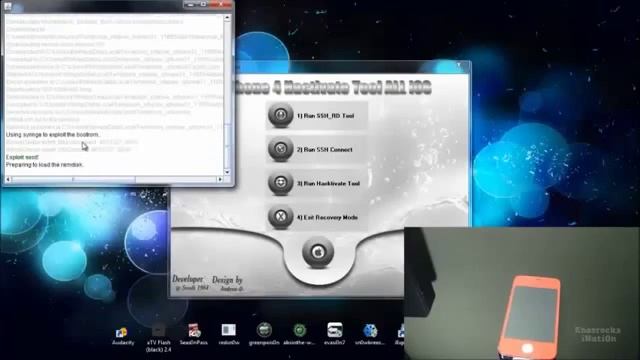
Task: Click the '3) Run Hacktivate Tool' button
Action: coord(317,183)
